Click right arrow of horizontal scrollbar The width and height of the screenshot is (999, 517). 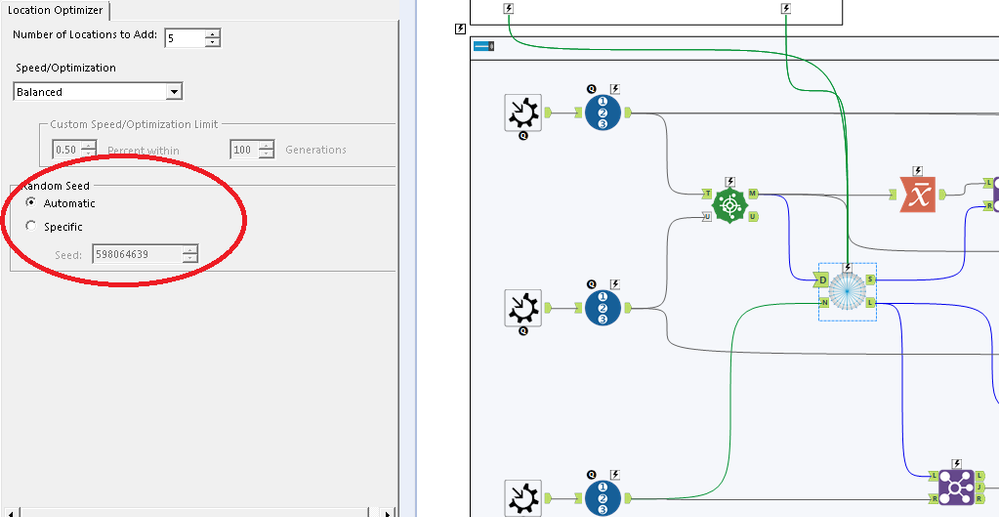pyautogui.click(x=387, y=512)
